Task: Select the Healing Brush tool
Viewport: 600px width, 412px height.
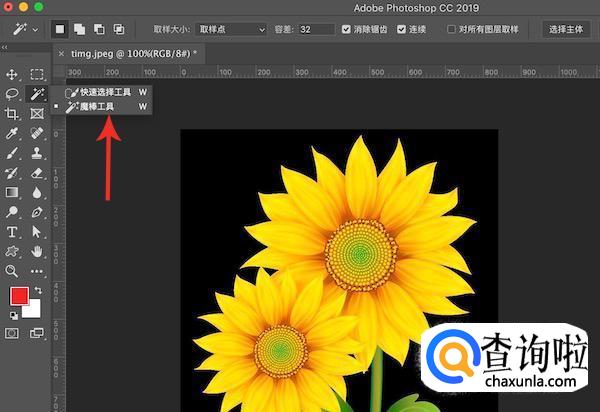Action: click(37, 133)
